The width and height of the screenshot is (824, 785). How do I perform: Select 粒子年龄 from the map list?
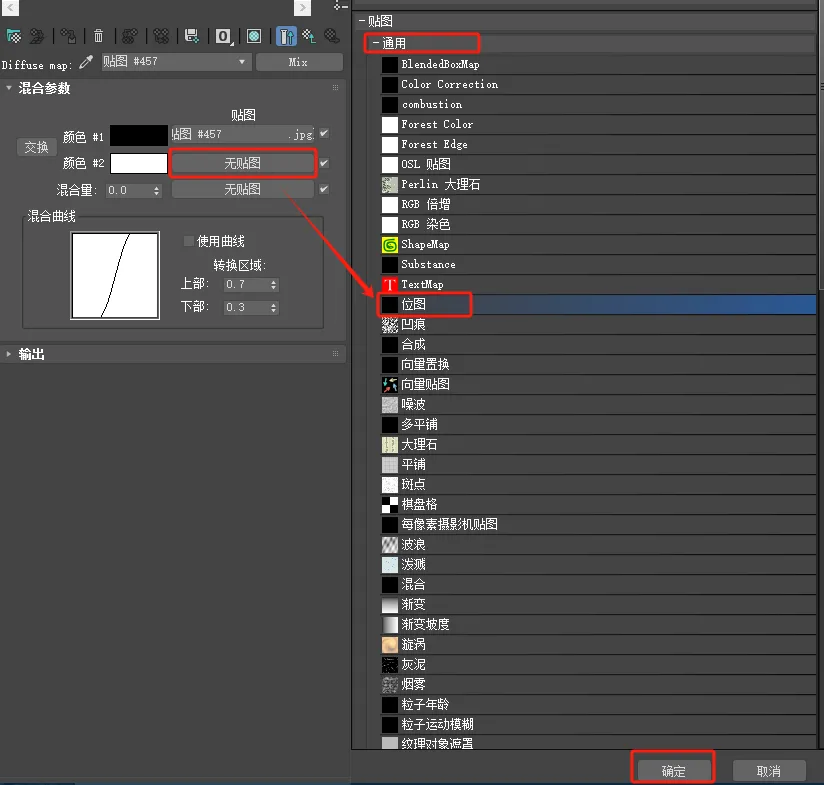click(x=599, y=705)
